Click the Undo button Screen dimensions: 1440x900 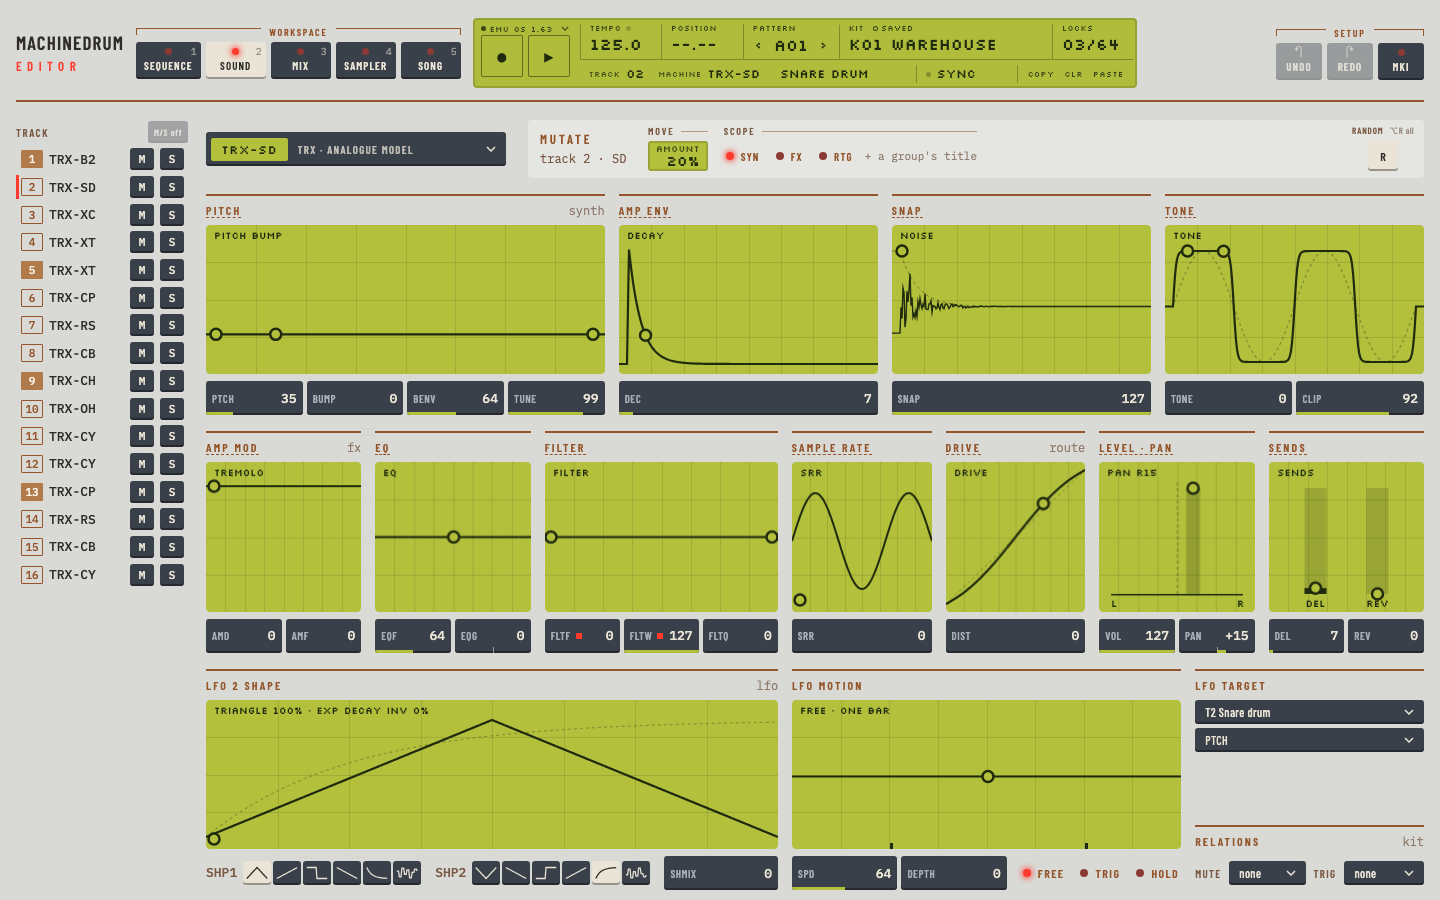click(1298, 61)
